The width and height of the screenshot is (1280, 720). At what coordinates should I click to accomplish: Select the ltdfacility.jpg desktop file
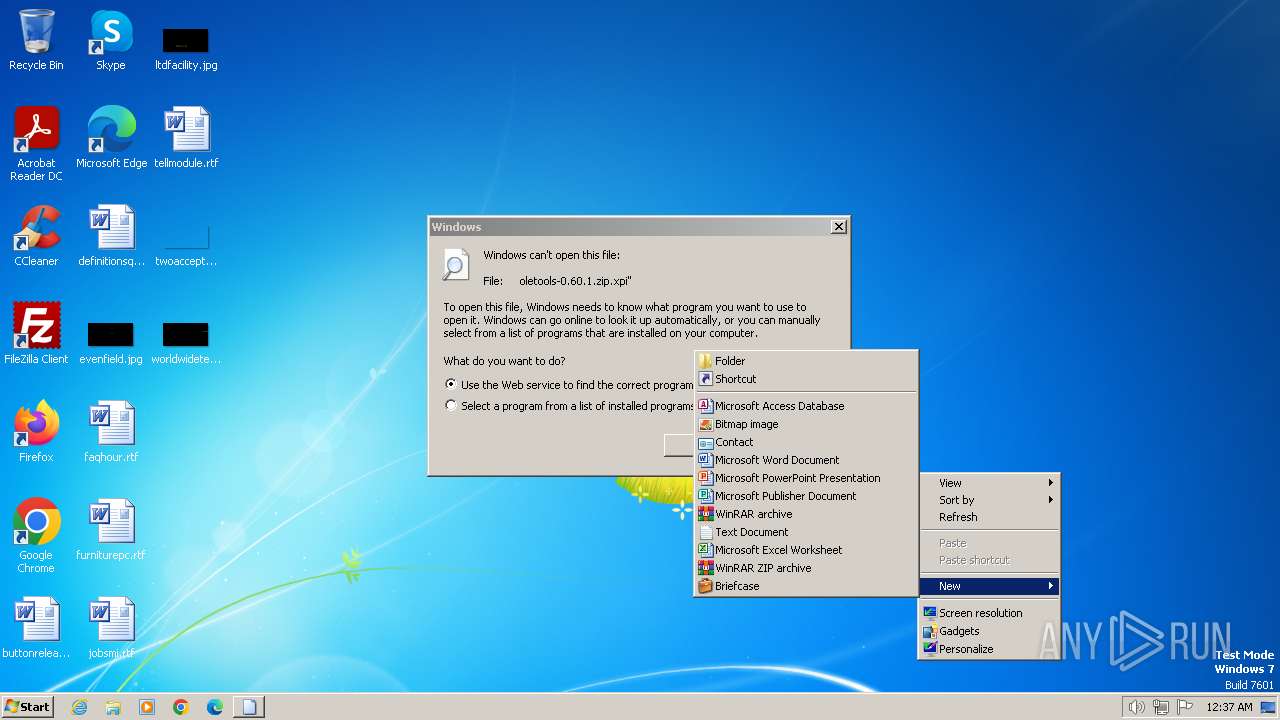pyautogui.click(x=186, y=48)
